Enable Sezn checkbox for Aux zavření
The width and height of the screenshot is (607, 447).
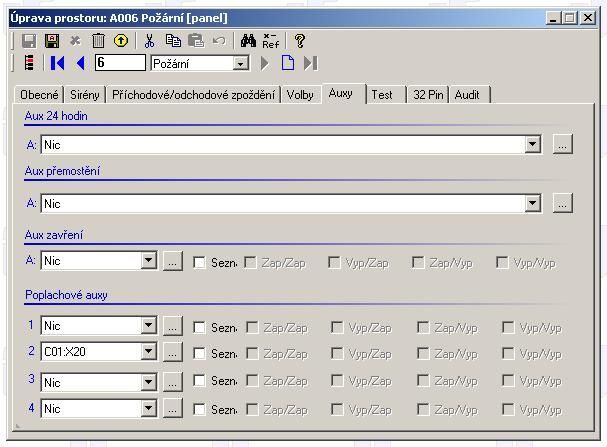(199, 262)
